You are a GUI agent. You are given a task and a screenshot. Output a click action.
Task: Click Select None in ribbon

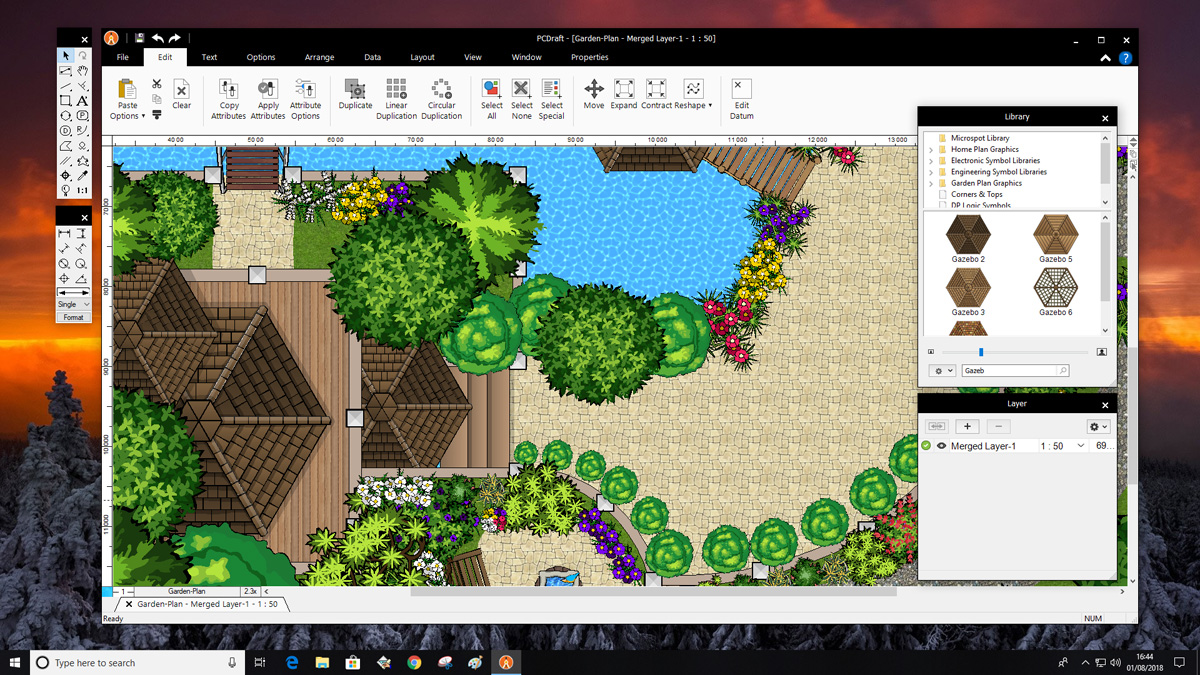coord(521,99)
